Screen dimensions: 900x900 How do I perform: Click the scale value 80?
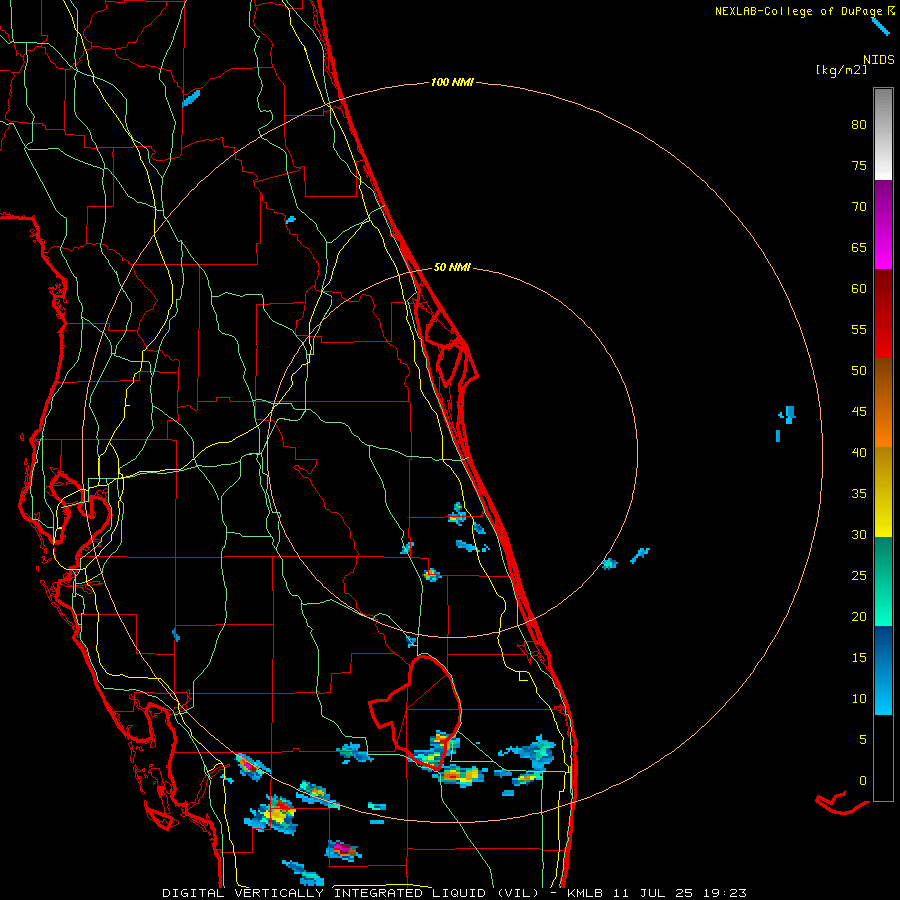point(859,125)
